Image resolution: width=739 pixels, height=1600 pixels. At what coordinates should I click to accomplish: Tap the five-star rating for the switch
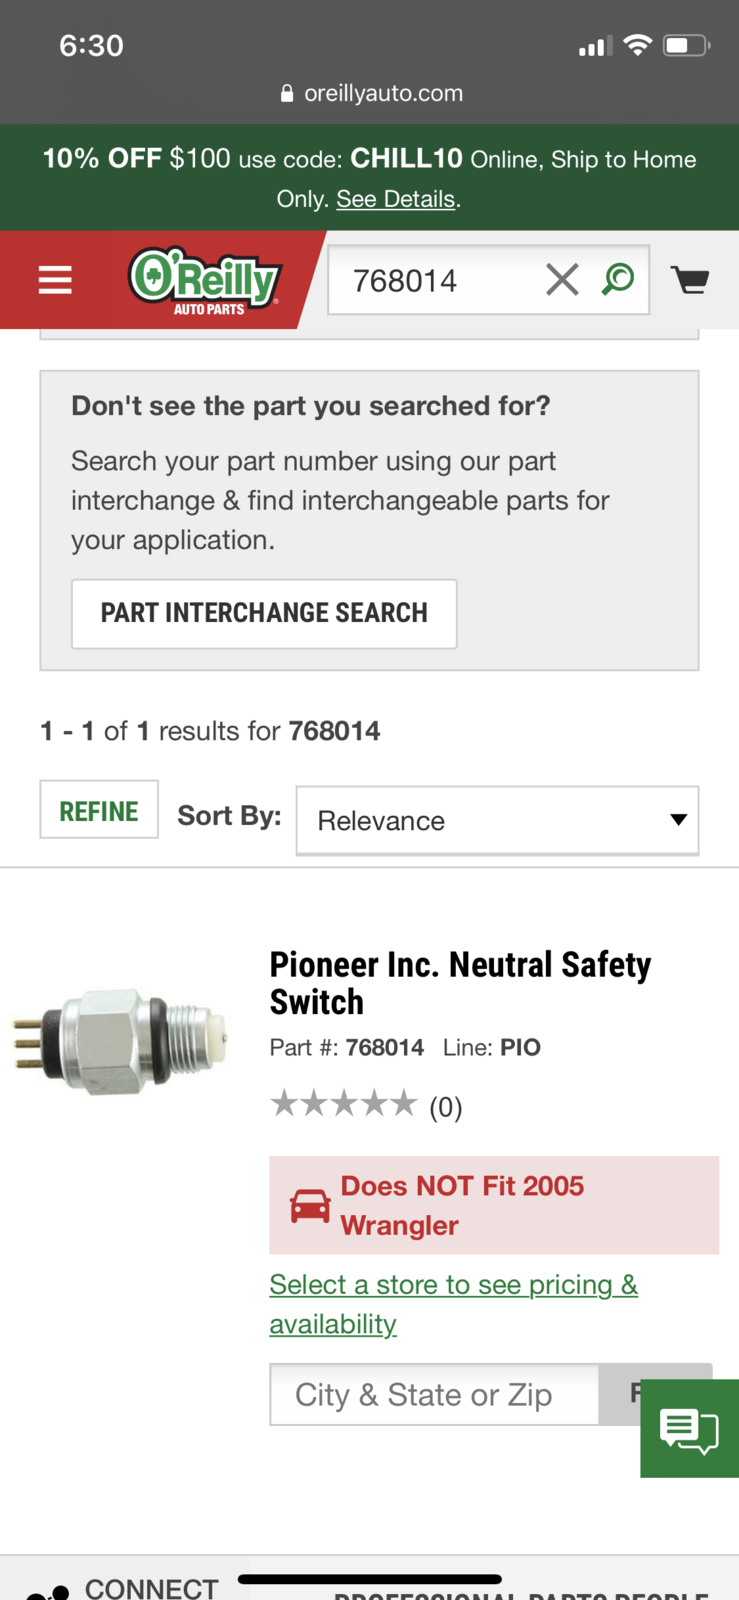tap(343, 1105)
